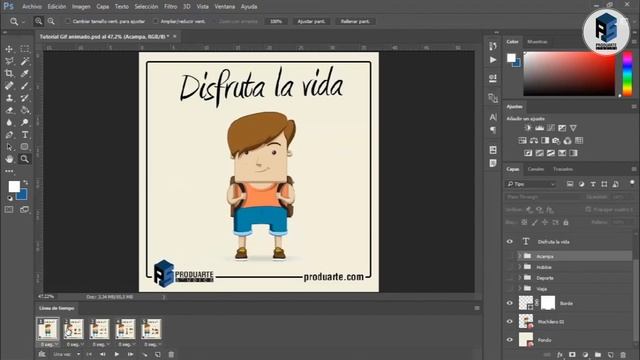Show the Deporte group visibility
The height and width of the screenshot is (360, 640).
click(x=510, y=278)
